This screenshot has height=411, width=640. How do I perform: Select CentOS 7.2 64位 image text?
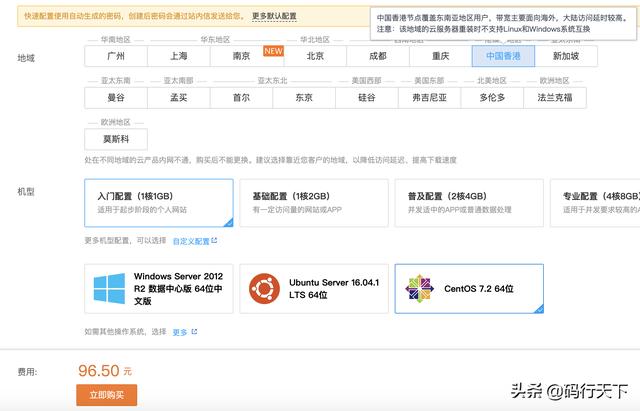click(x=479, y=289)
